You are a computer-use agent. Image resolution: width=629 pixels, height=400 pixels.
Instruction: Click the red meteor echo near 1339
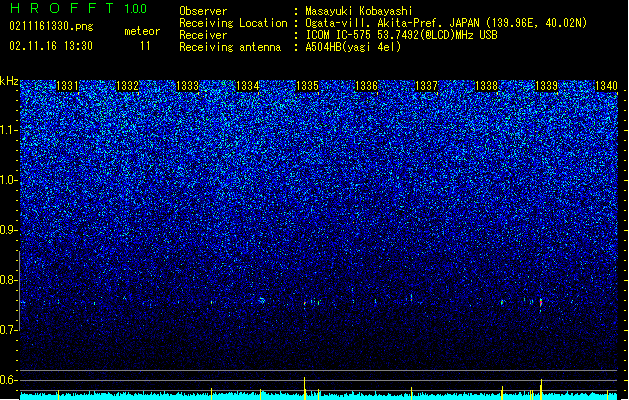541,303
